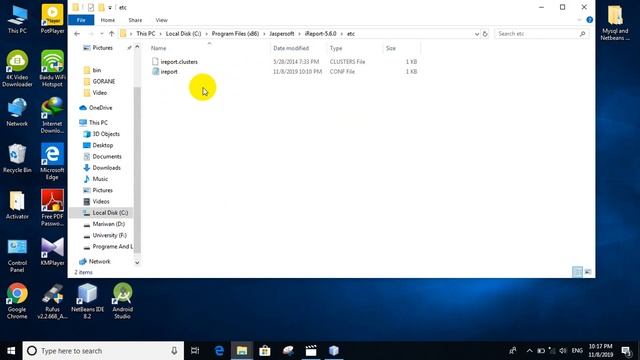Open This PC desktop icon

pos(17,19)
